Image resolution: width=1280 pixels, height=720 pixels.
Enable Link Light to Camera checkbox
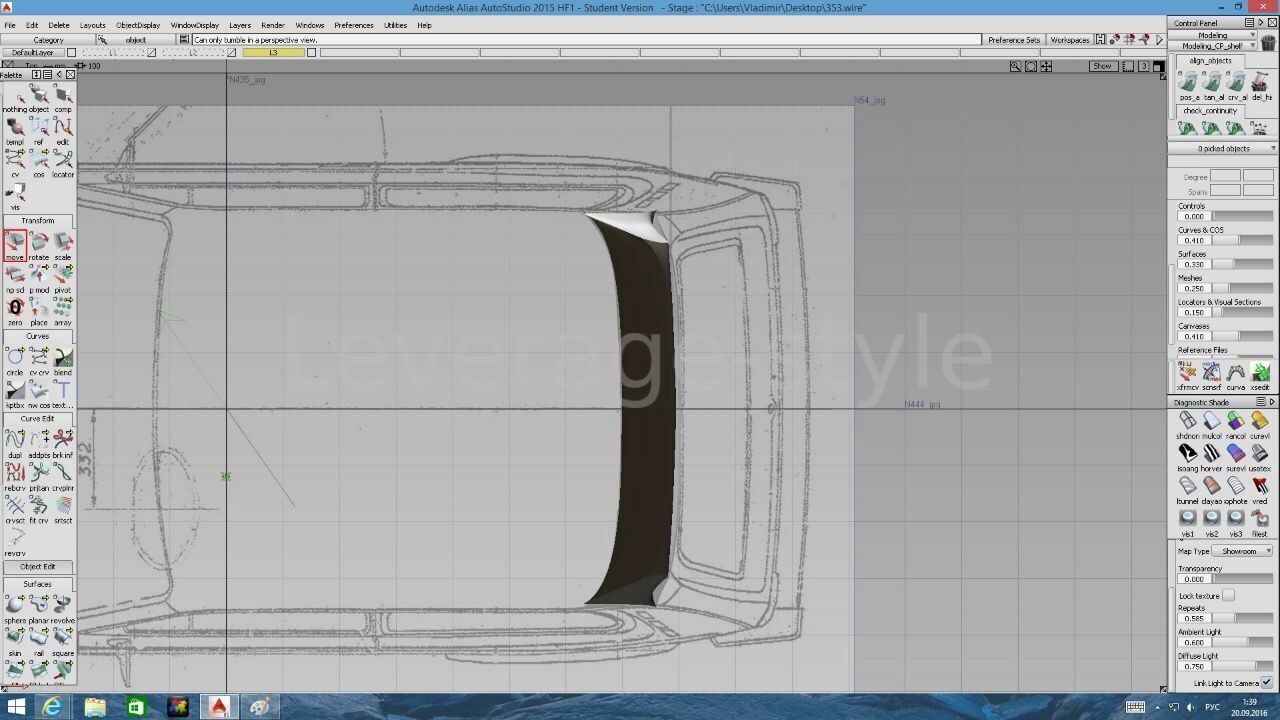pyautogui.click(x=1267, y=683)
